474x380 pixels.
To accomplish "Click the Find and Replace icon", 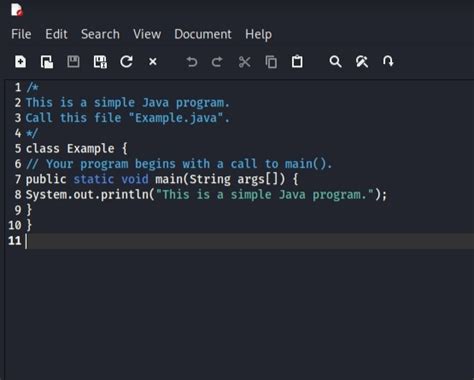I will point(362,62).
